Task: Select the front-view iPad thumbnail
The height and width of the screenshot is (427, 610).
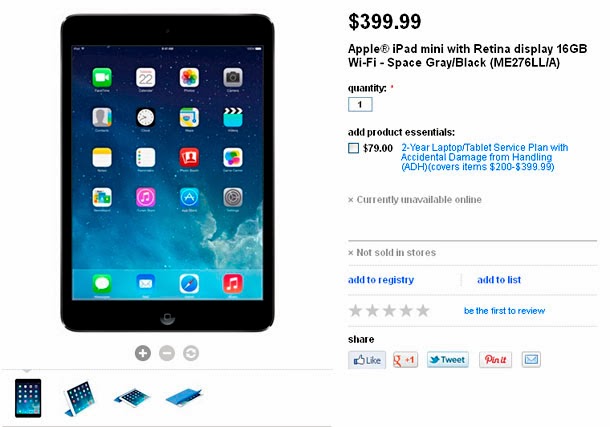Action: pyautogui.click(x=28, y=398)
